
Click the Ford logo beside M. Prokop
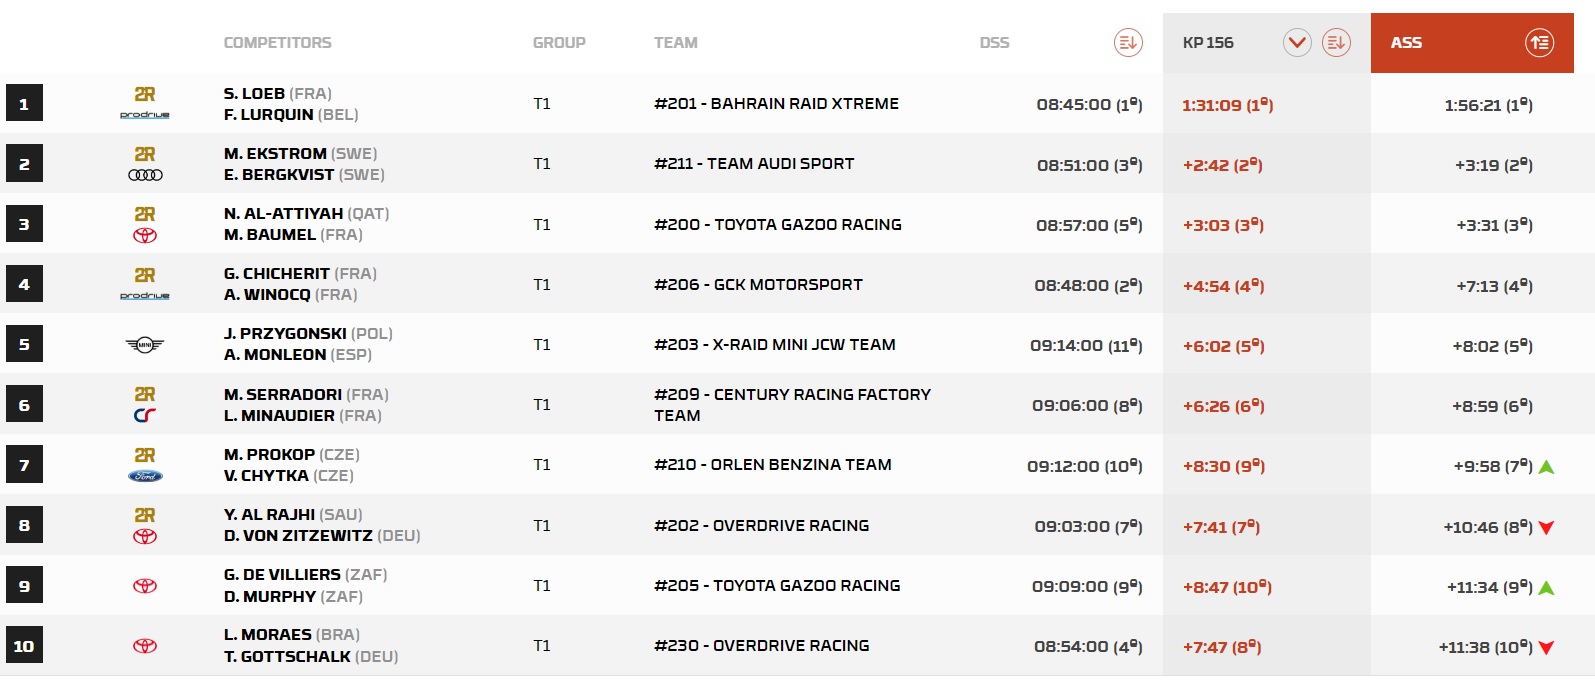point(145,476)
